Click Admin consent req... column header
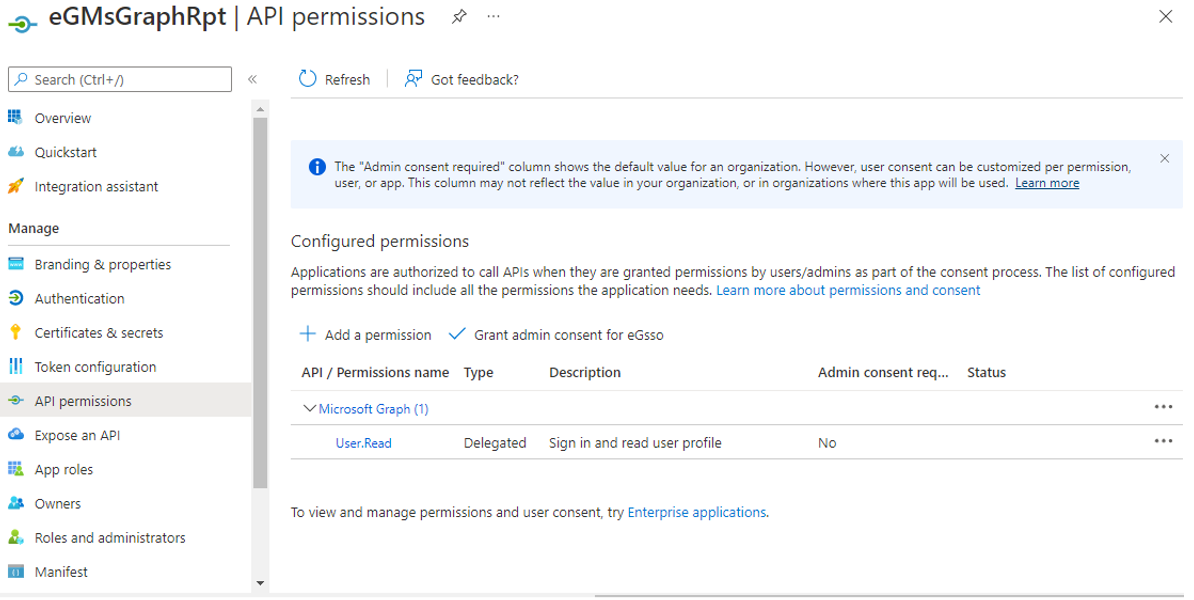This screenshot has height=600, width=1194. click(x=883, y=372)
